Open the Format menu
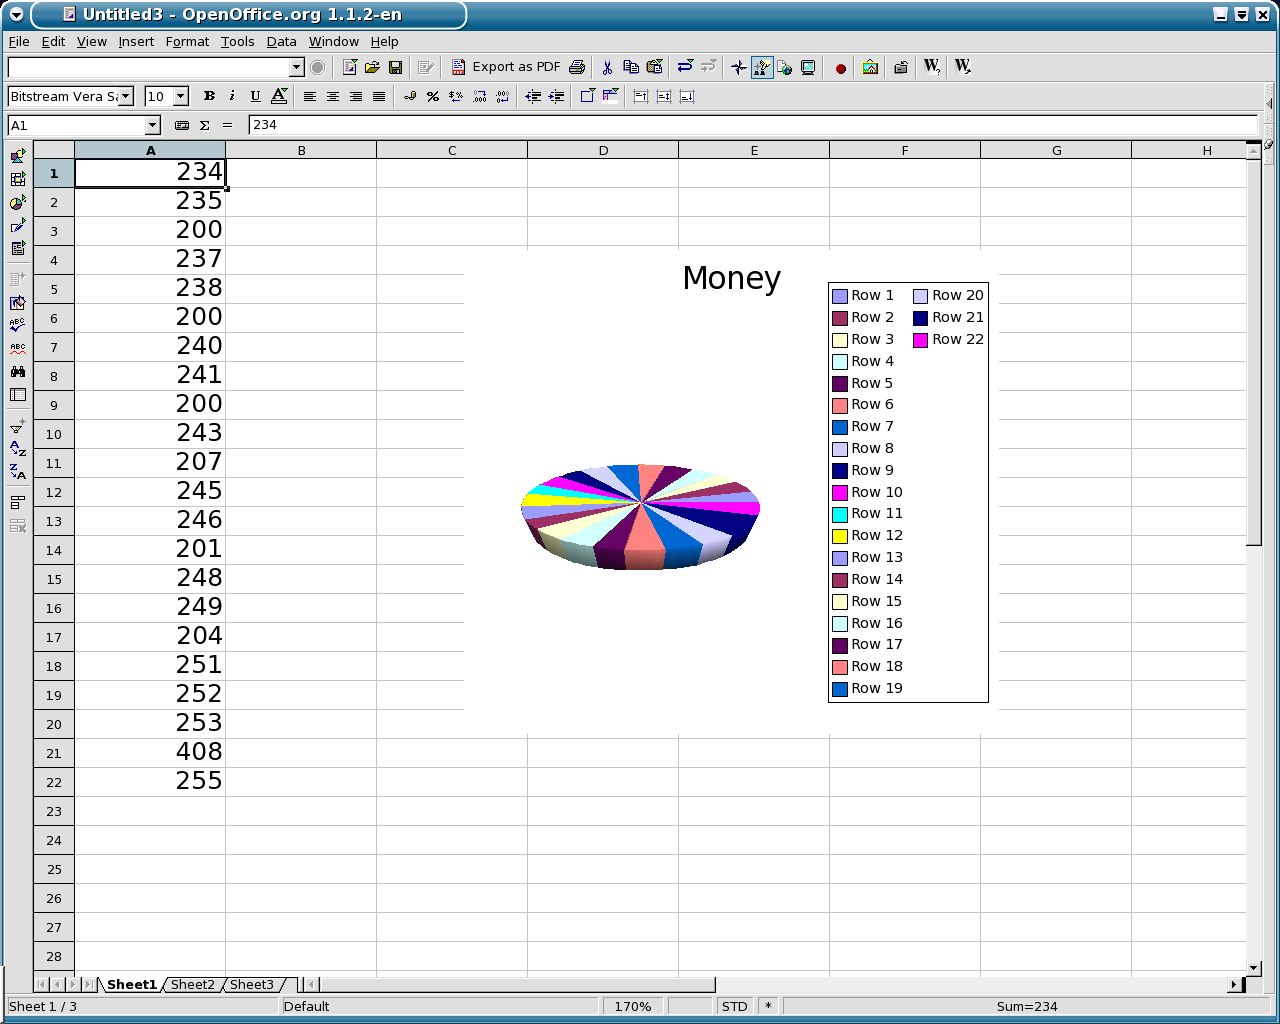This screenshot has width=1280, height=1024. point(187,41)
